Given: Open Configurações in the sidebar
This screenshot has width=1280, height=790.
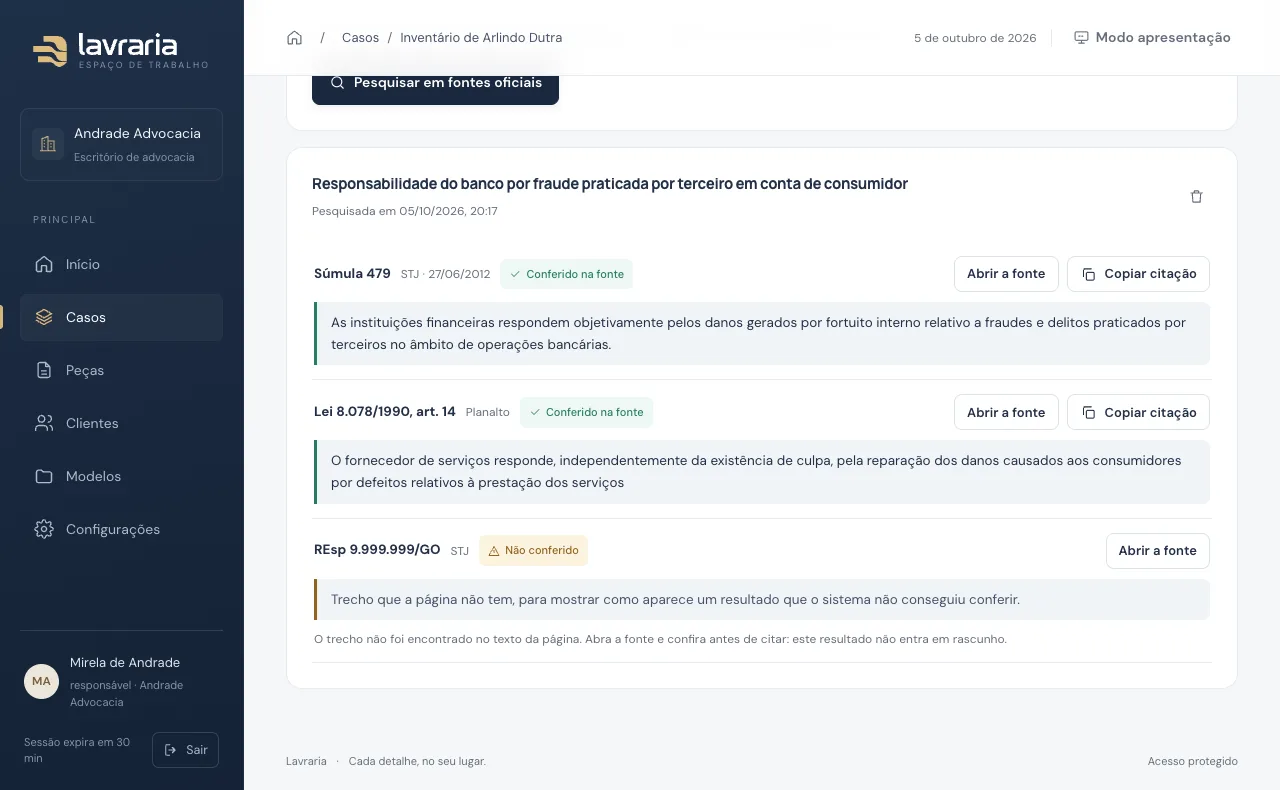Looking at the screenshot, I should [x=121, y=529].
